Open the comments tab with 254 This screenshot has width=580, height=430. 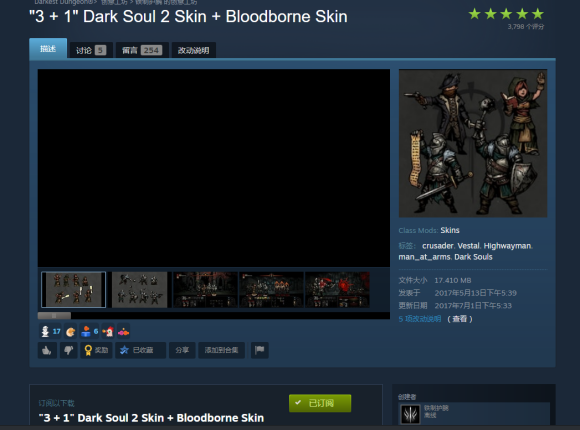(142, 50)
